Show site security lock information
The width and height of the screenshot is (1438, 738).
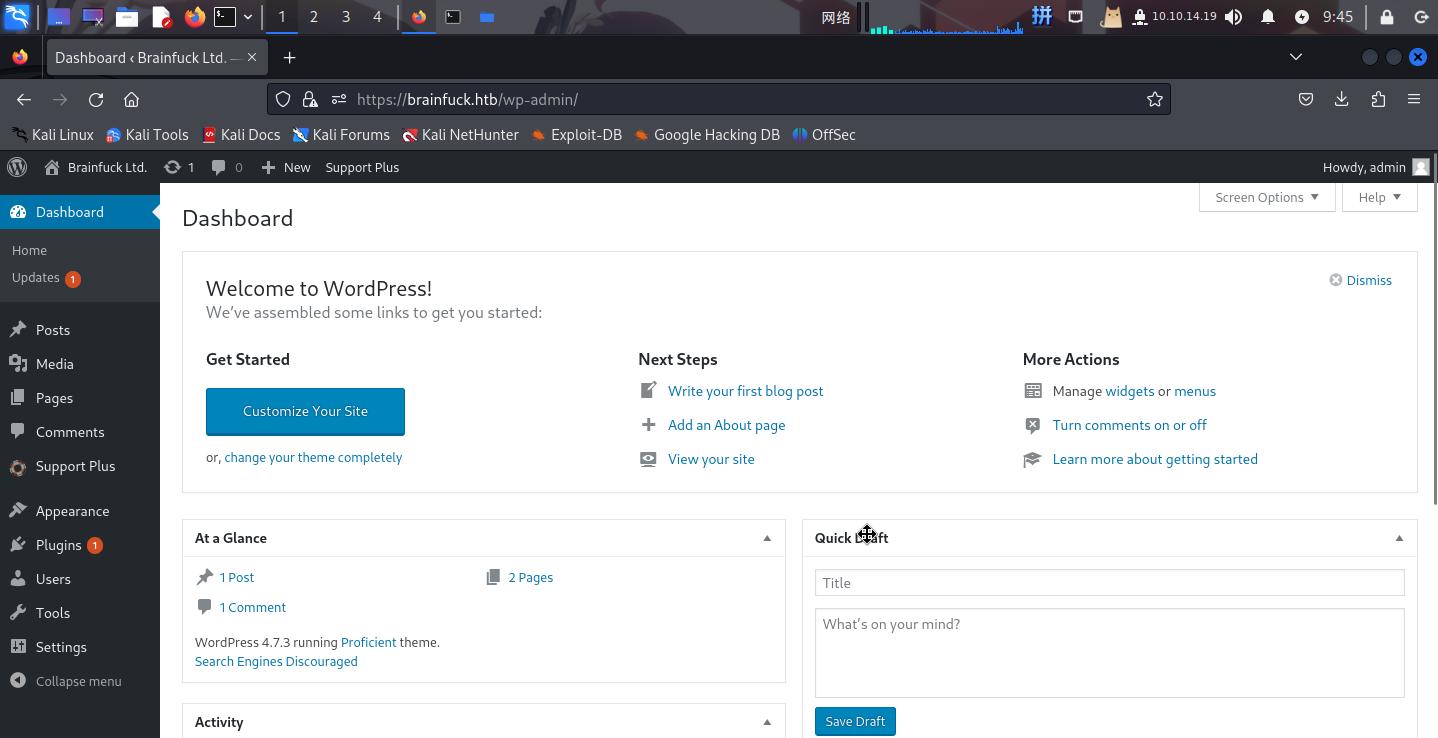click(x=310, y=99)
